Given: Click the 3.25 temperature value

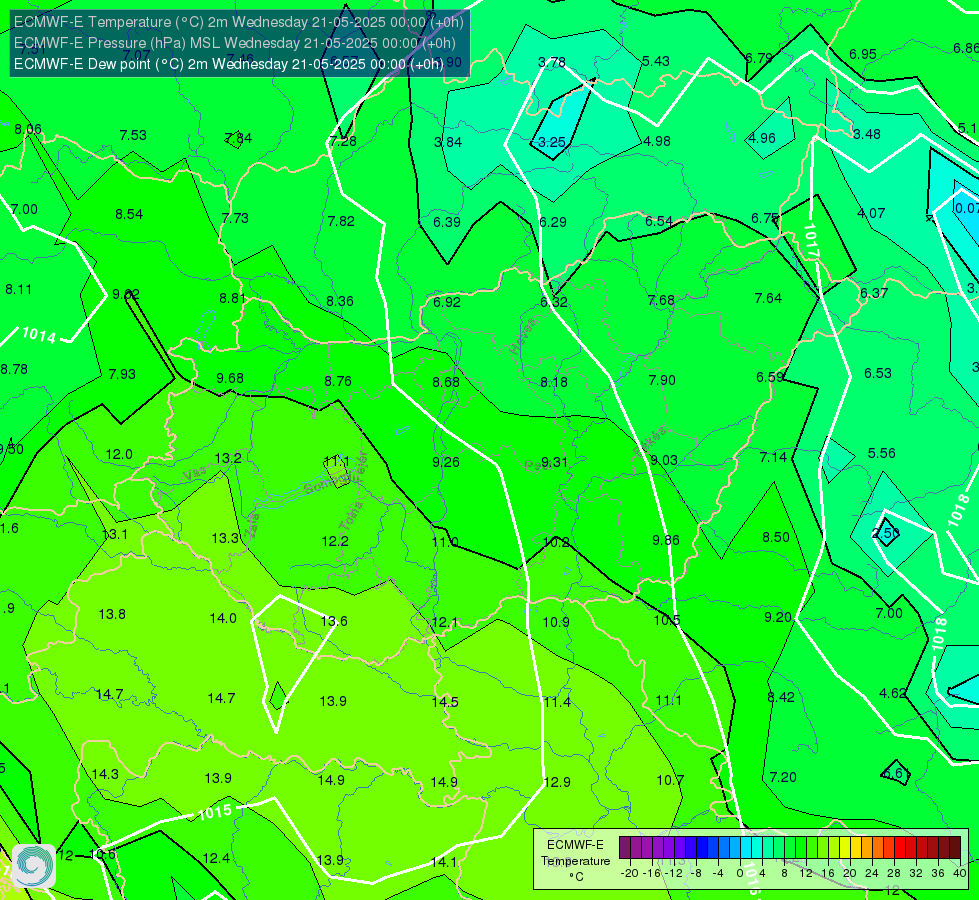Looking at the screenshot, I should [x=552, y=142].
